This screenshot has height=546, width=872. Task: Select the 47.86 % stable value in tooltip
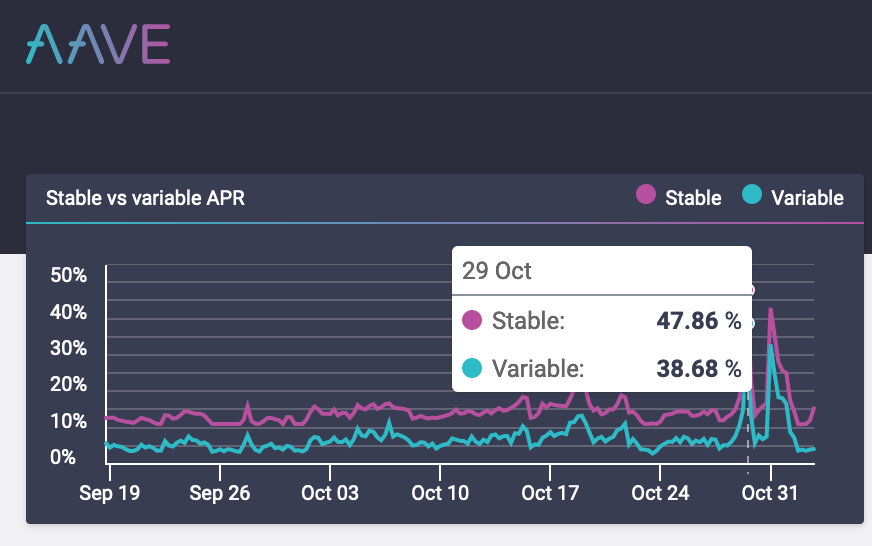[x=698, y=321]
